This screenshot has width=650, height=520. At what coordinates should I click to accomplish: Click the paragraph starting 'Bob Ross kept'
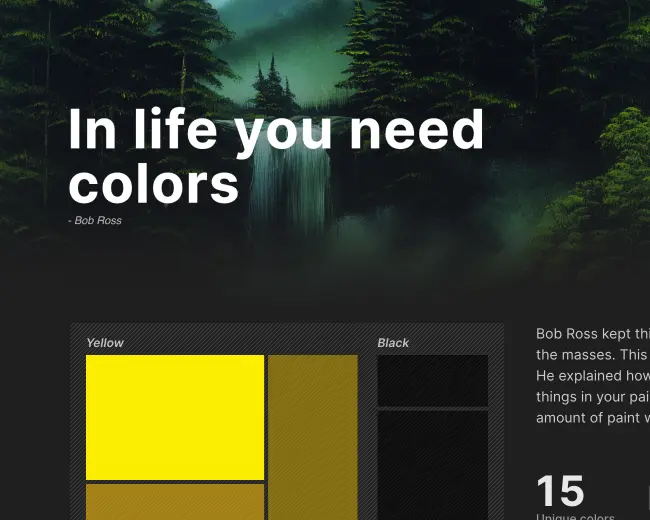coord(593,376)
